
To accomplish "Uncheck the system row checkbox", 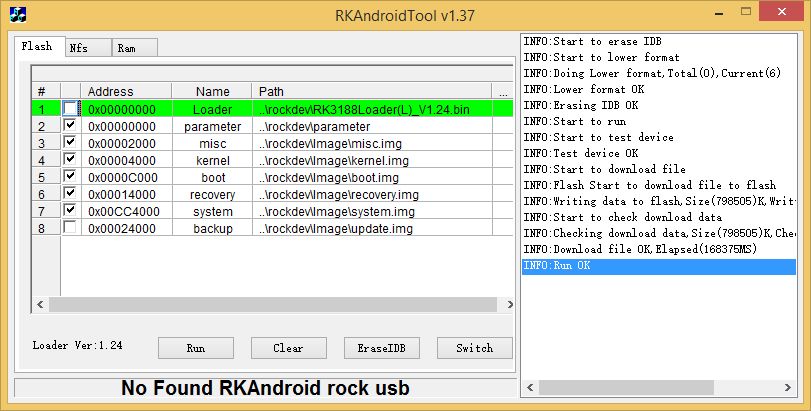I will click(70, 210).
